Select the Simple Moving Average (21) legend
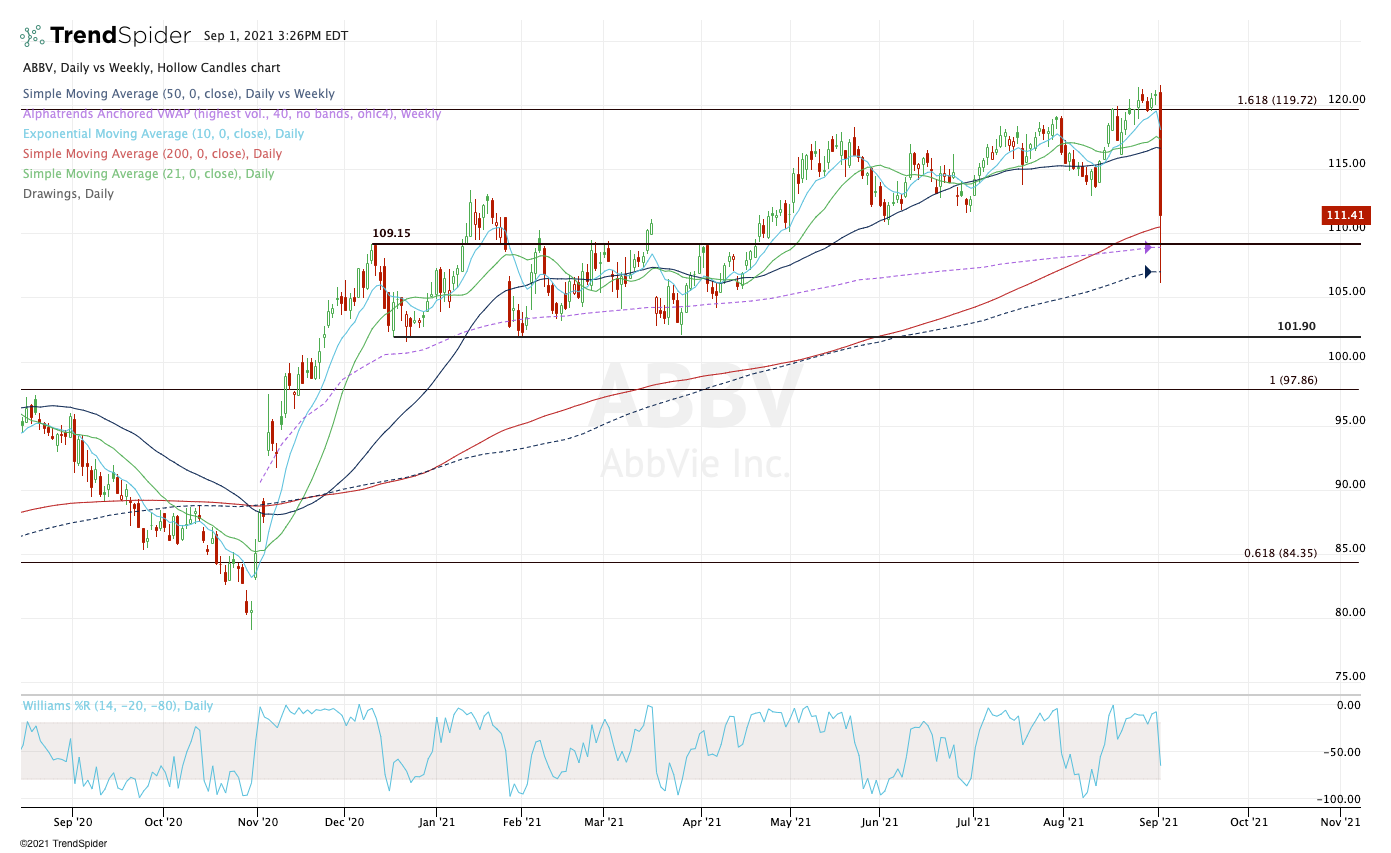Screen dimensions: 1391x853 (x=148, y=174)
